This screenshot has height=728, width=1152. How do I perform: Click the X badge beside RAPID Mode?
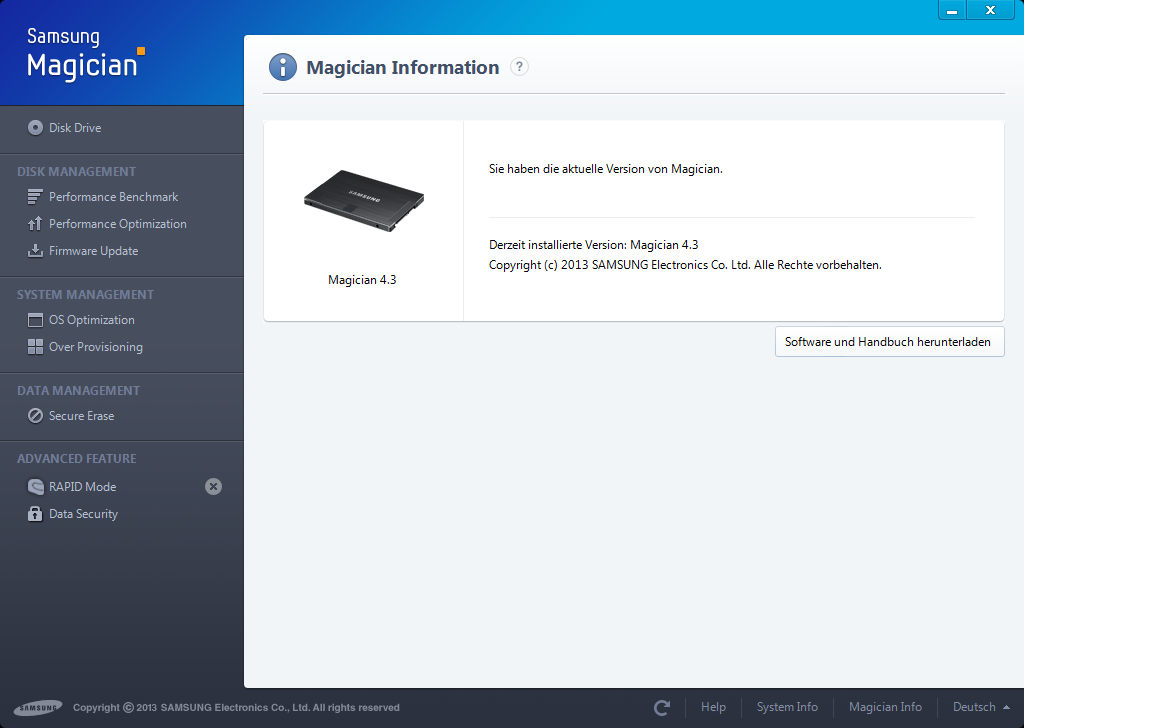point(213,487)
